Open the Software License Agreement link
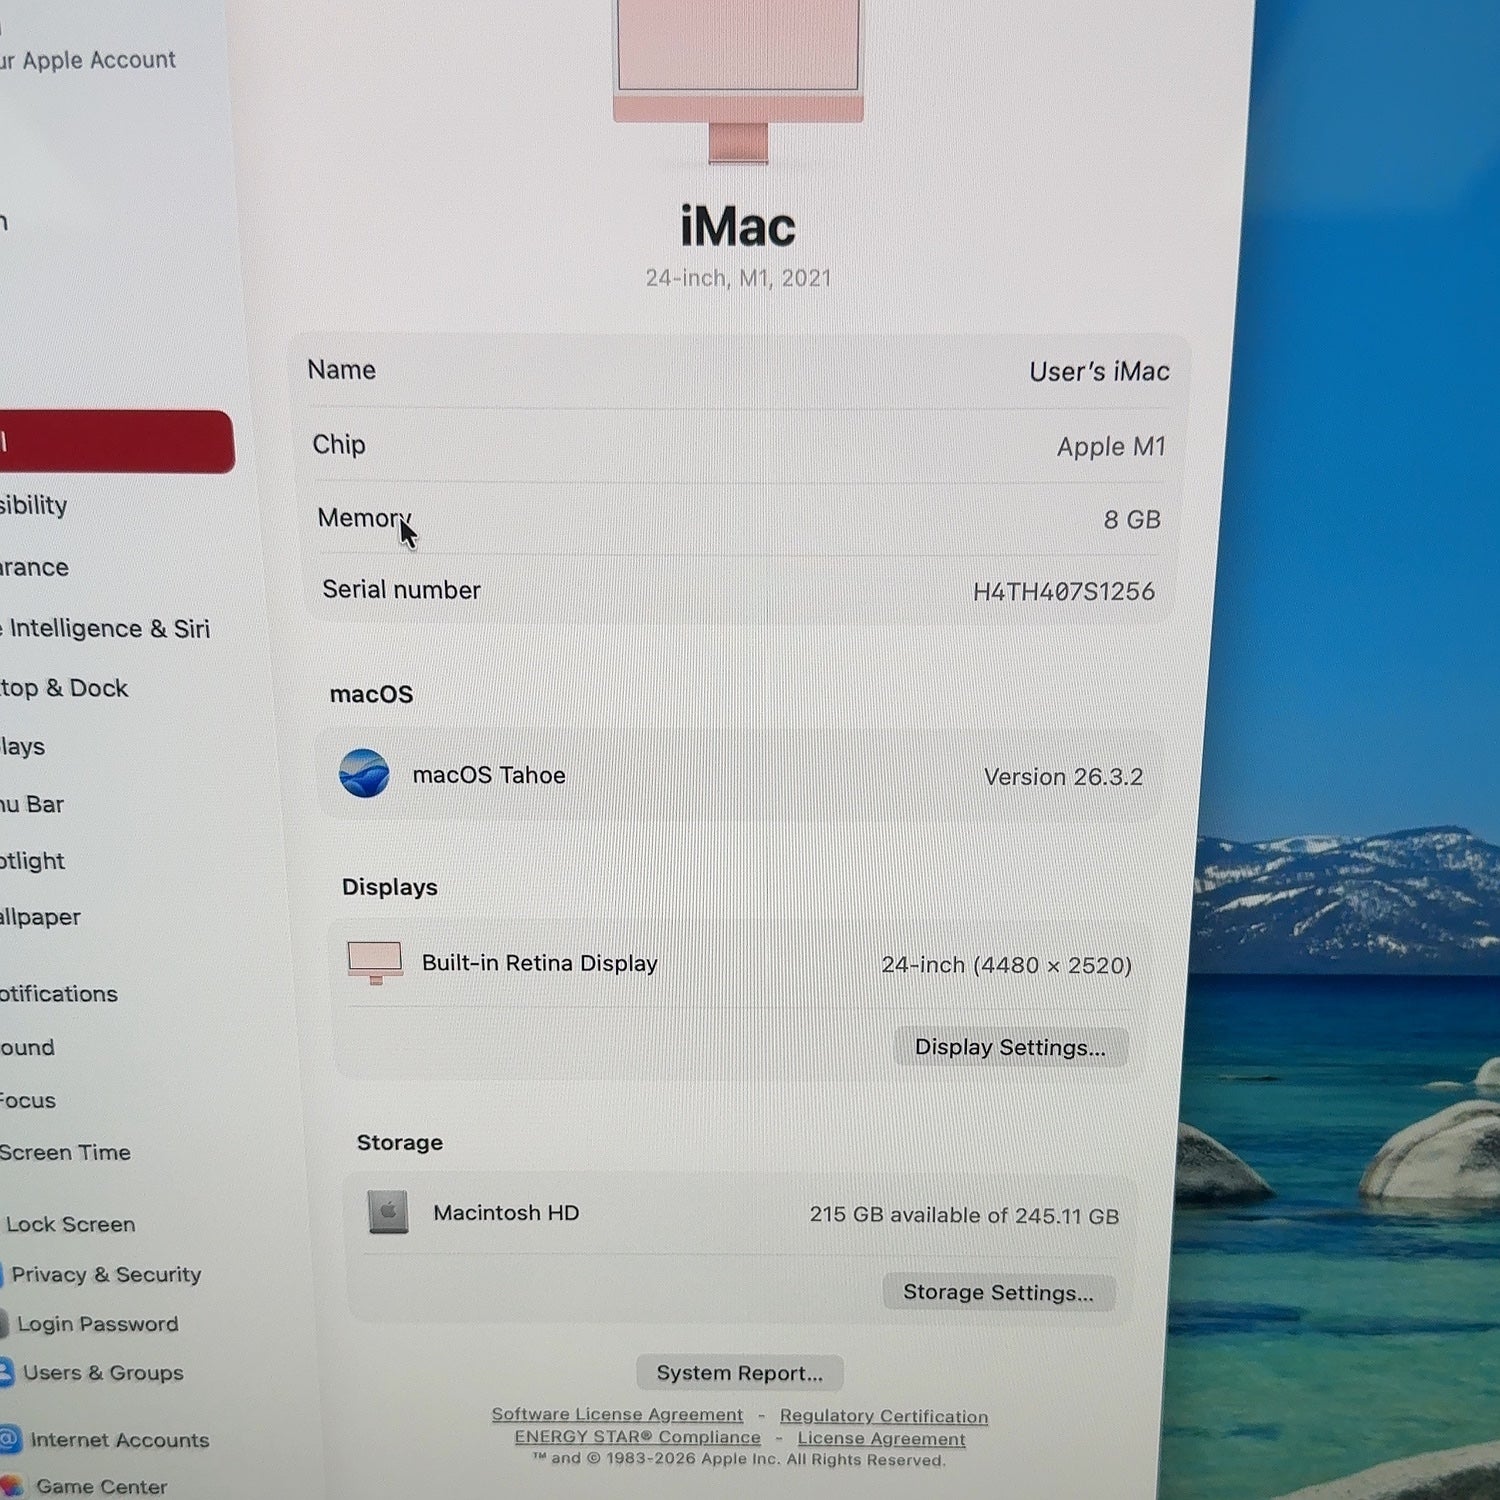1500x1500 pixels. coord(617,1414)
